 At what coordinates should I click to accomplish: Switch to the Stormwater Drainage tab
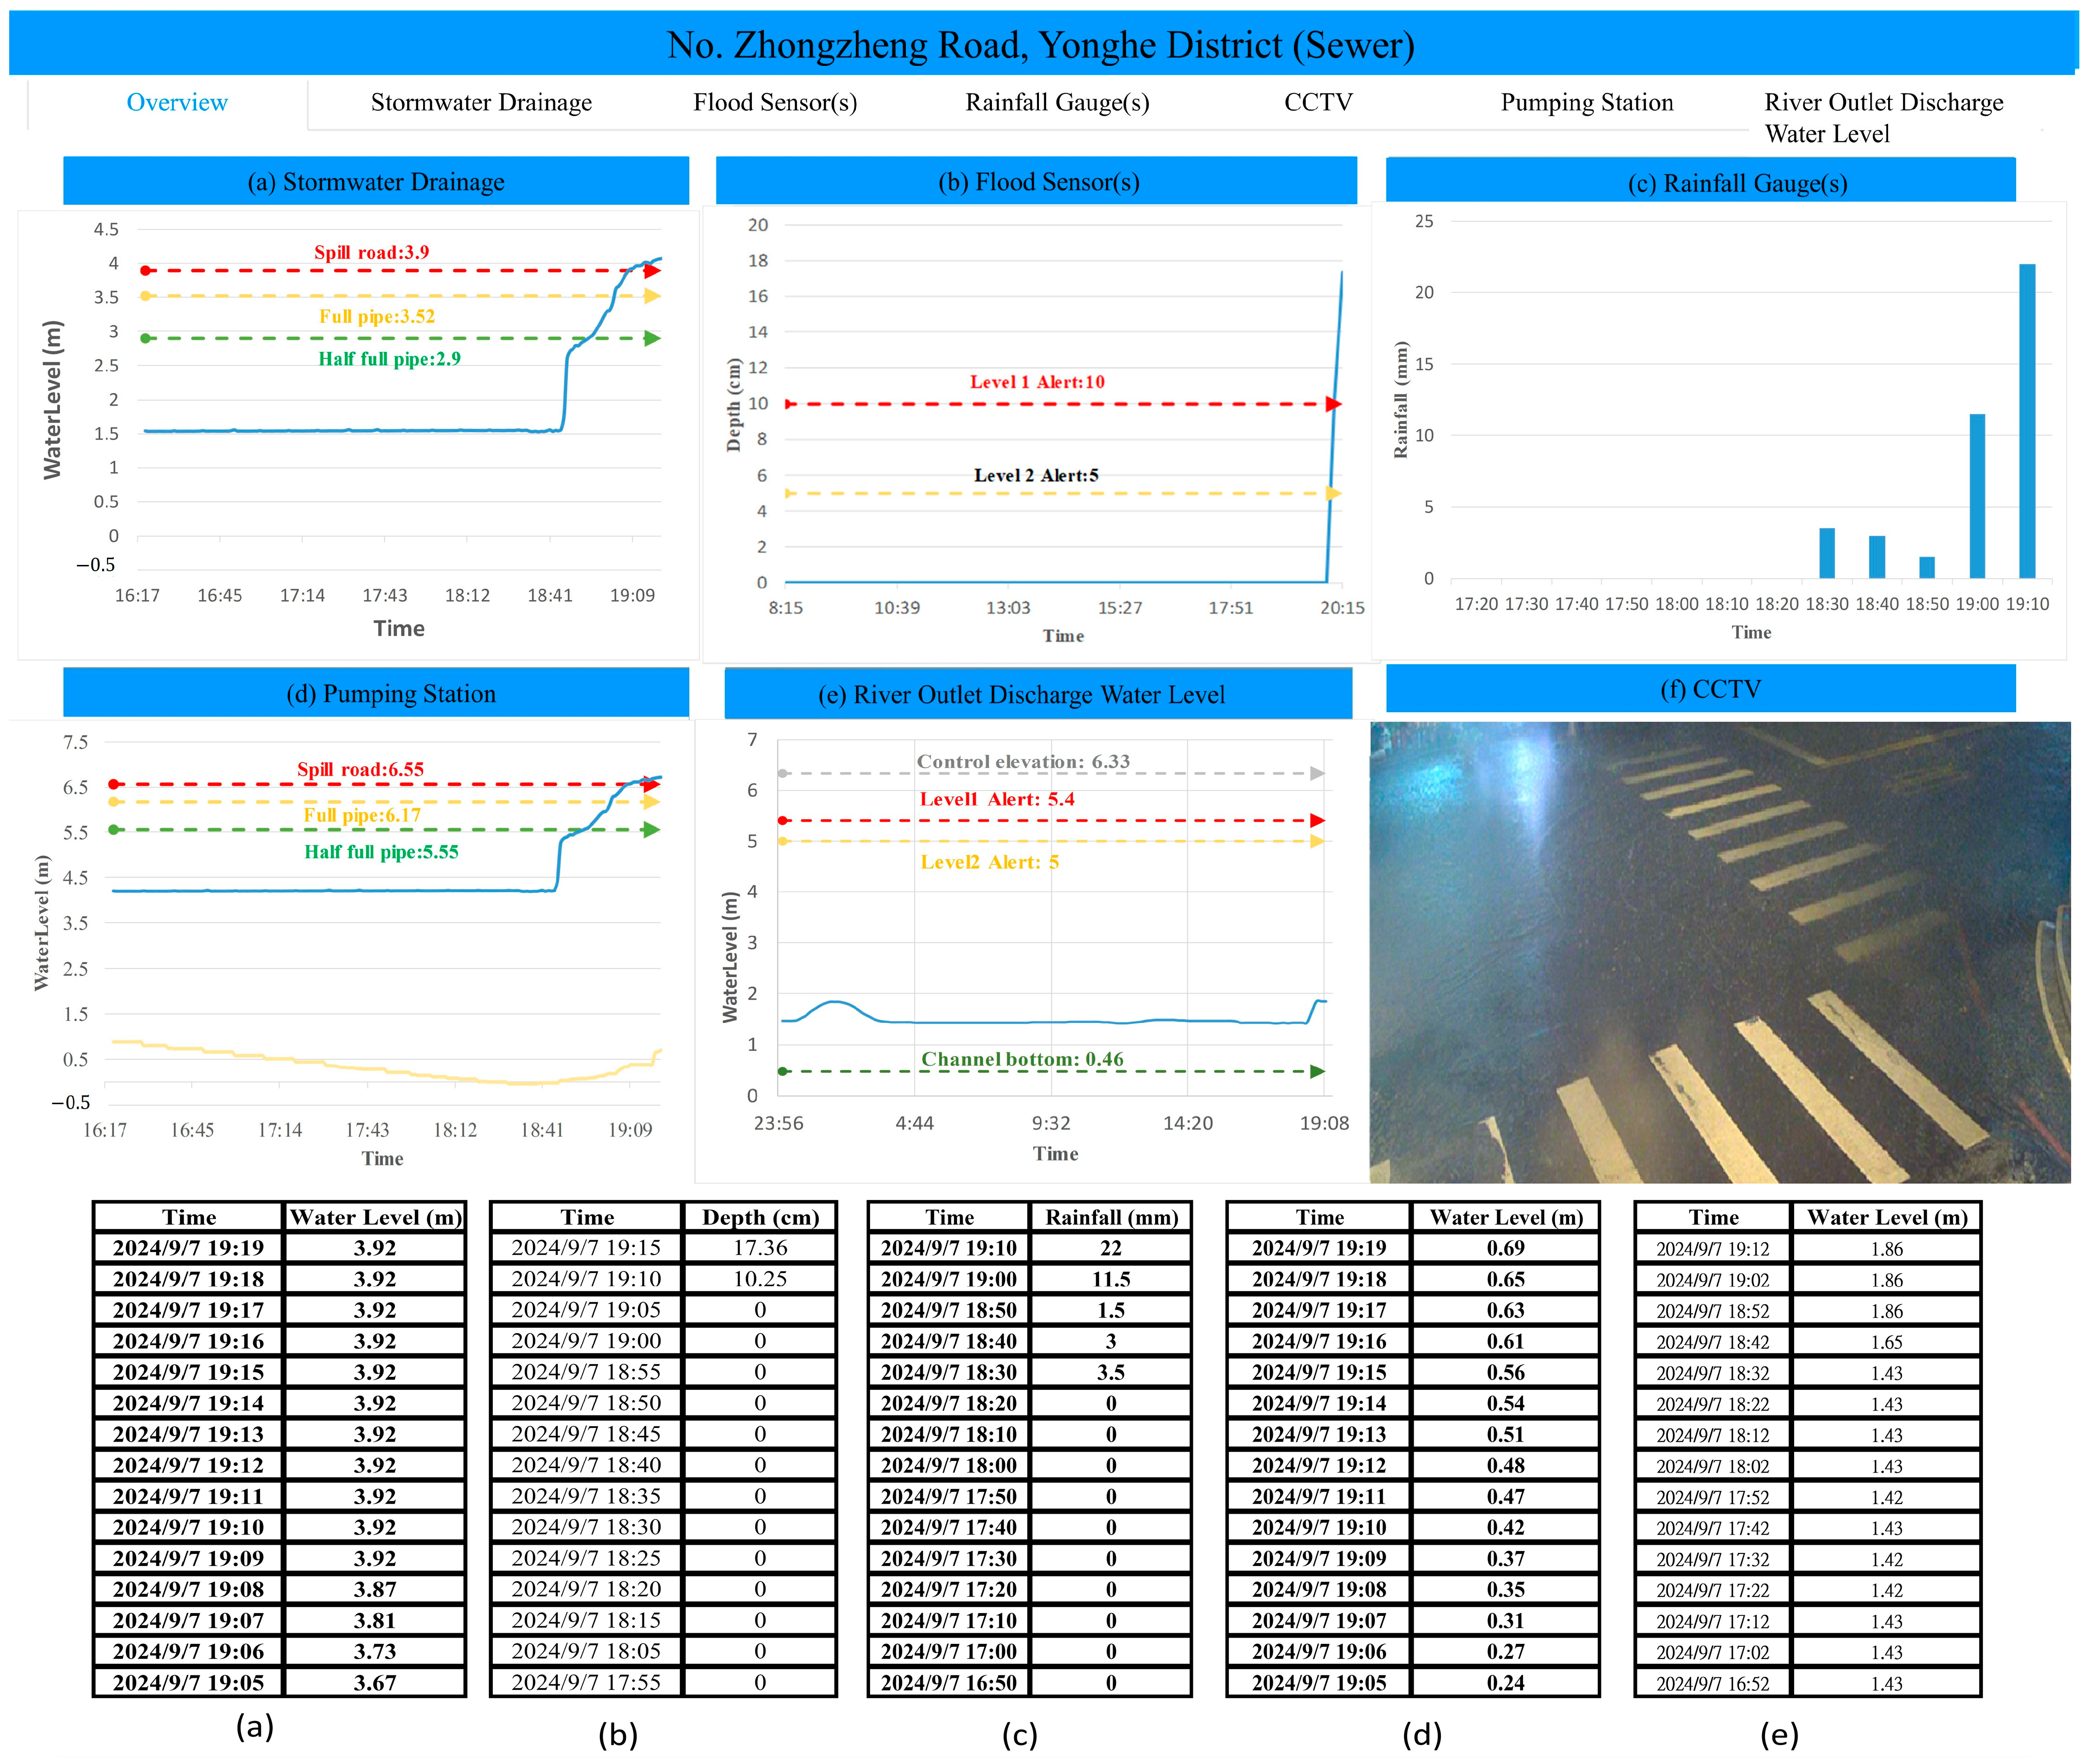coord(481,102)
